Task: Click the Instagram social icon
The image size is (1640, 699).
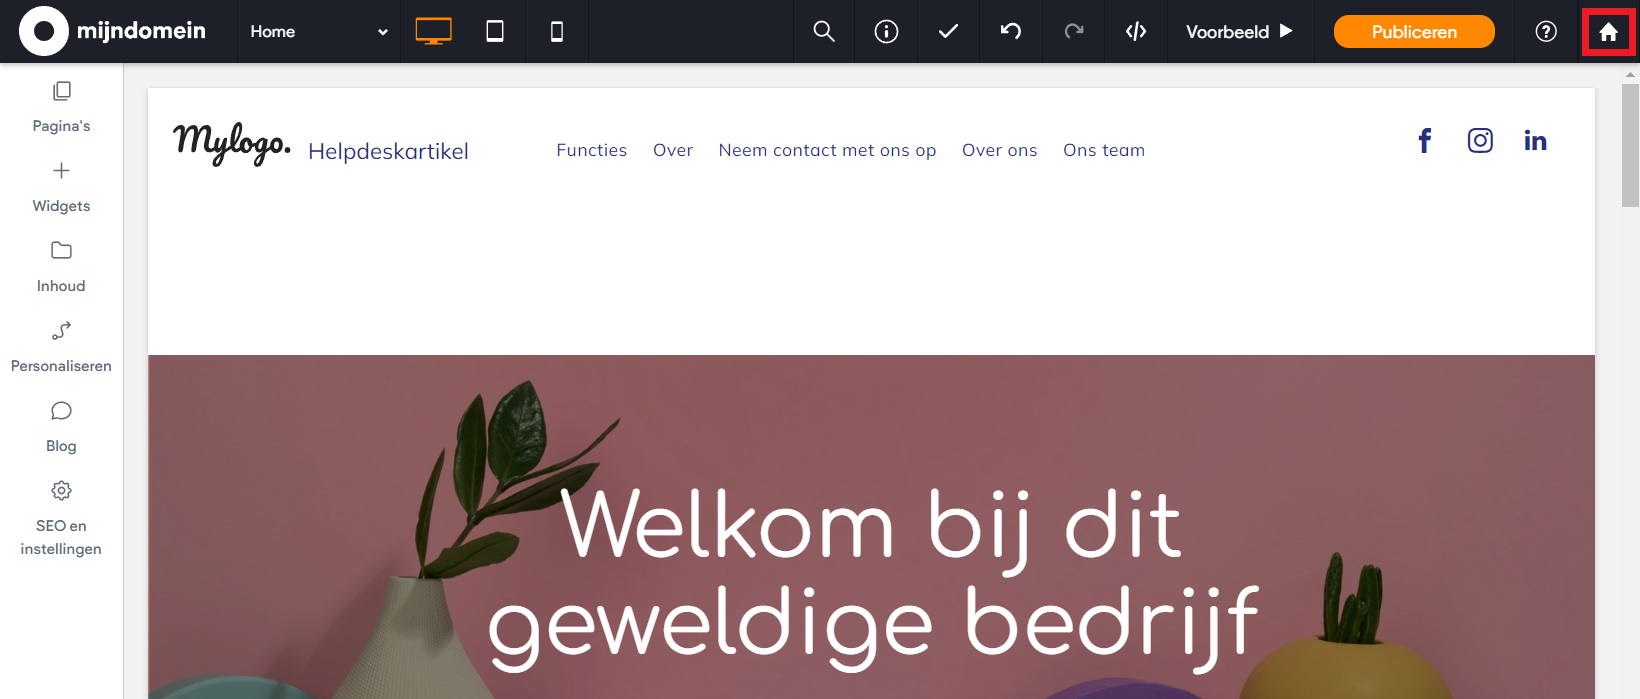Action: [x=1480, y=141]
